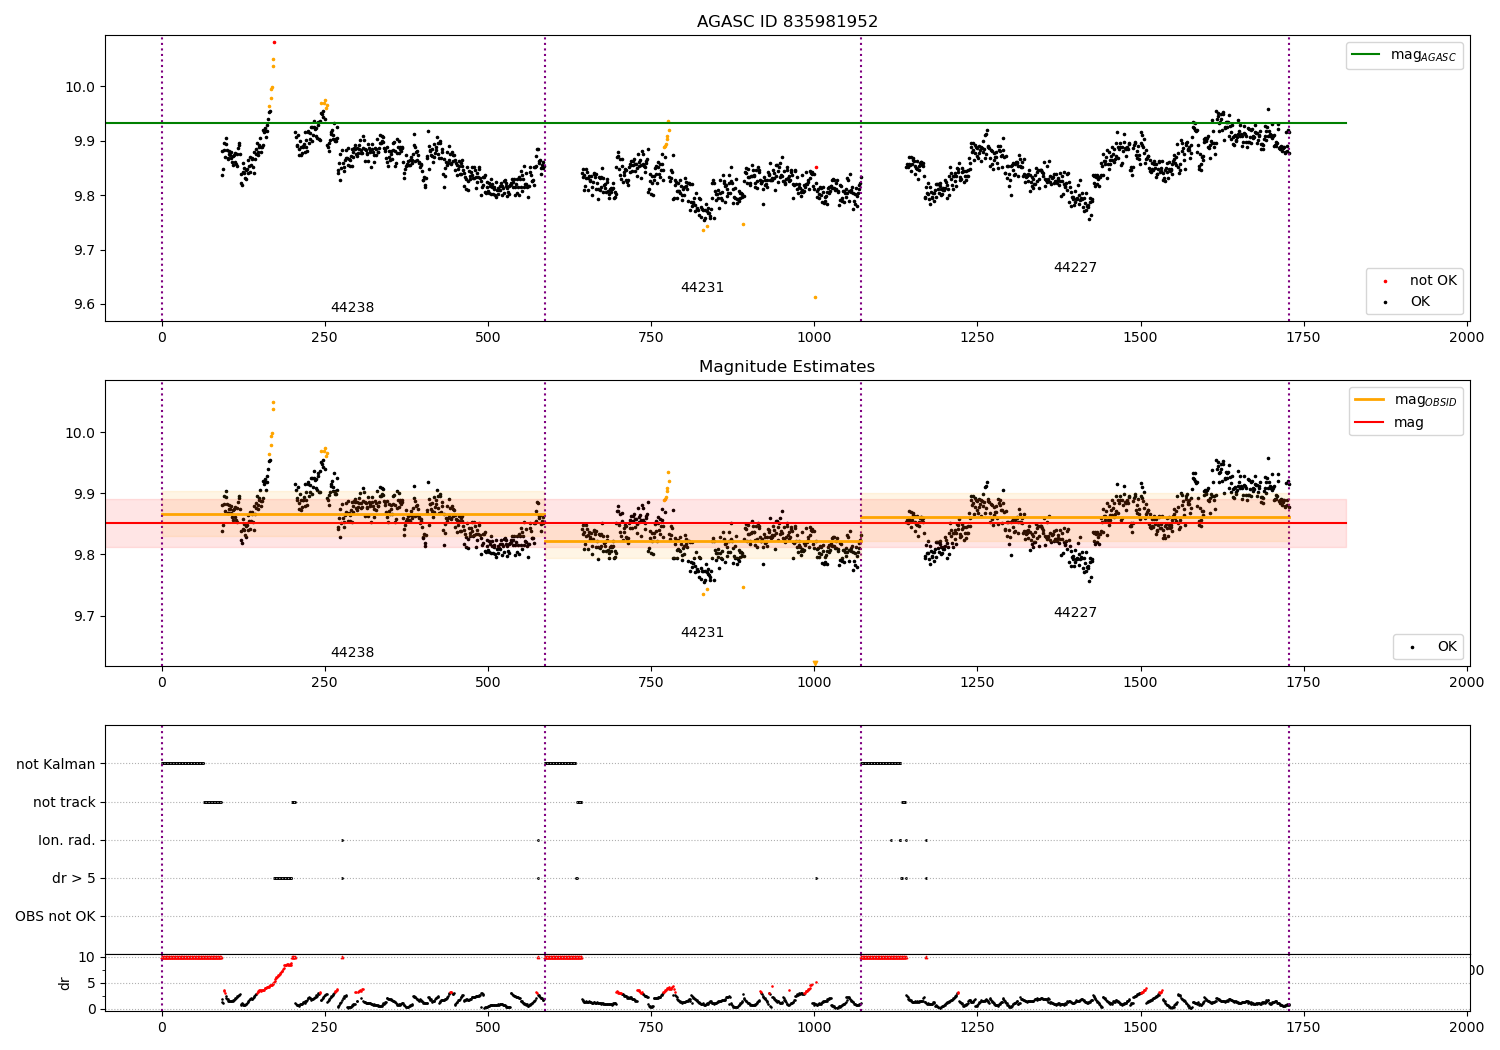Select 'OK' legend entry in top plot
1500x1050 pixels.
[x=1420, y=301]
